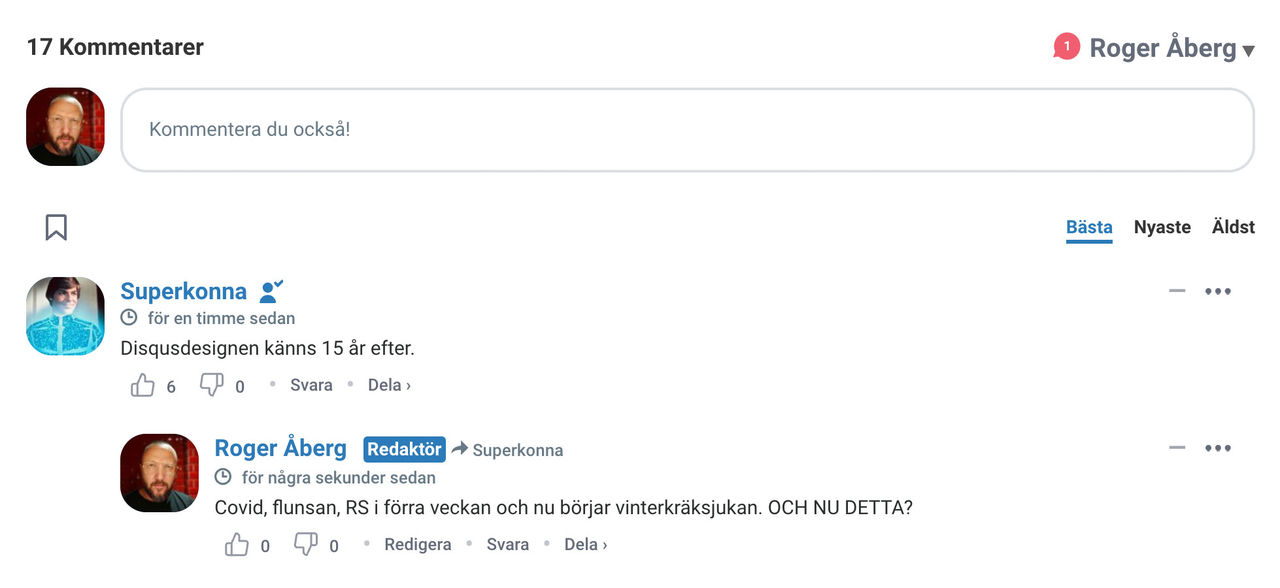Click the 'Kommentera du också!' input field
The image size is (1280, 588).
point(687,129)
